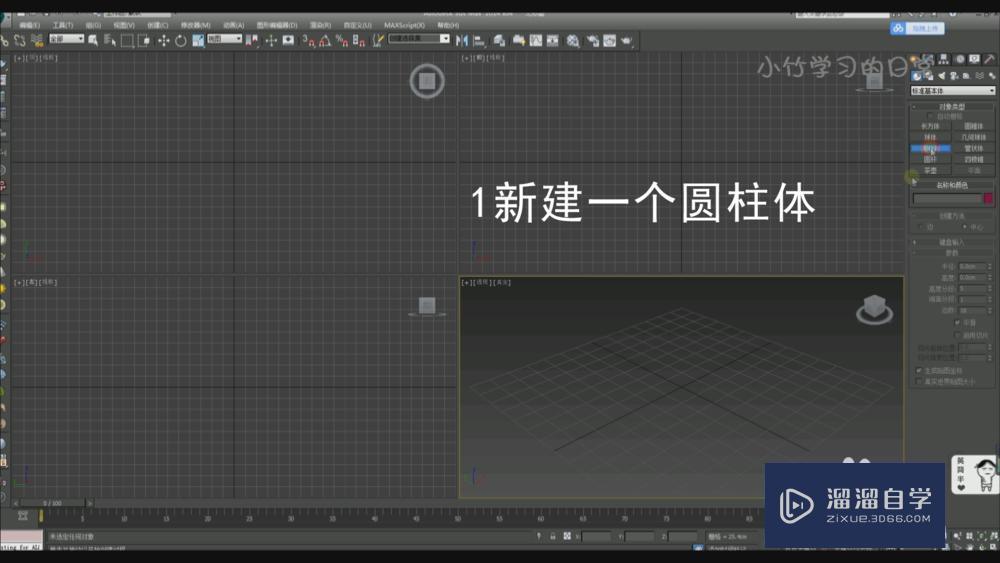Click the 管状体 (Tube) button

click(x=973, y=148)
